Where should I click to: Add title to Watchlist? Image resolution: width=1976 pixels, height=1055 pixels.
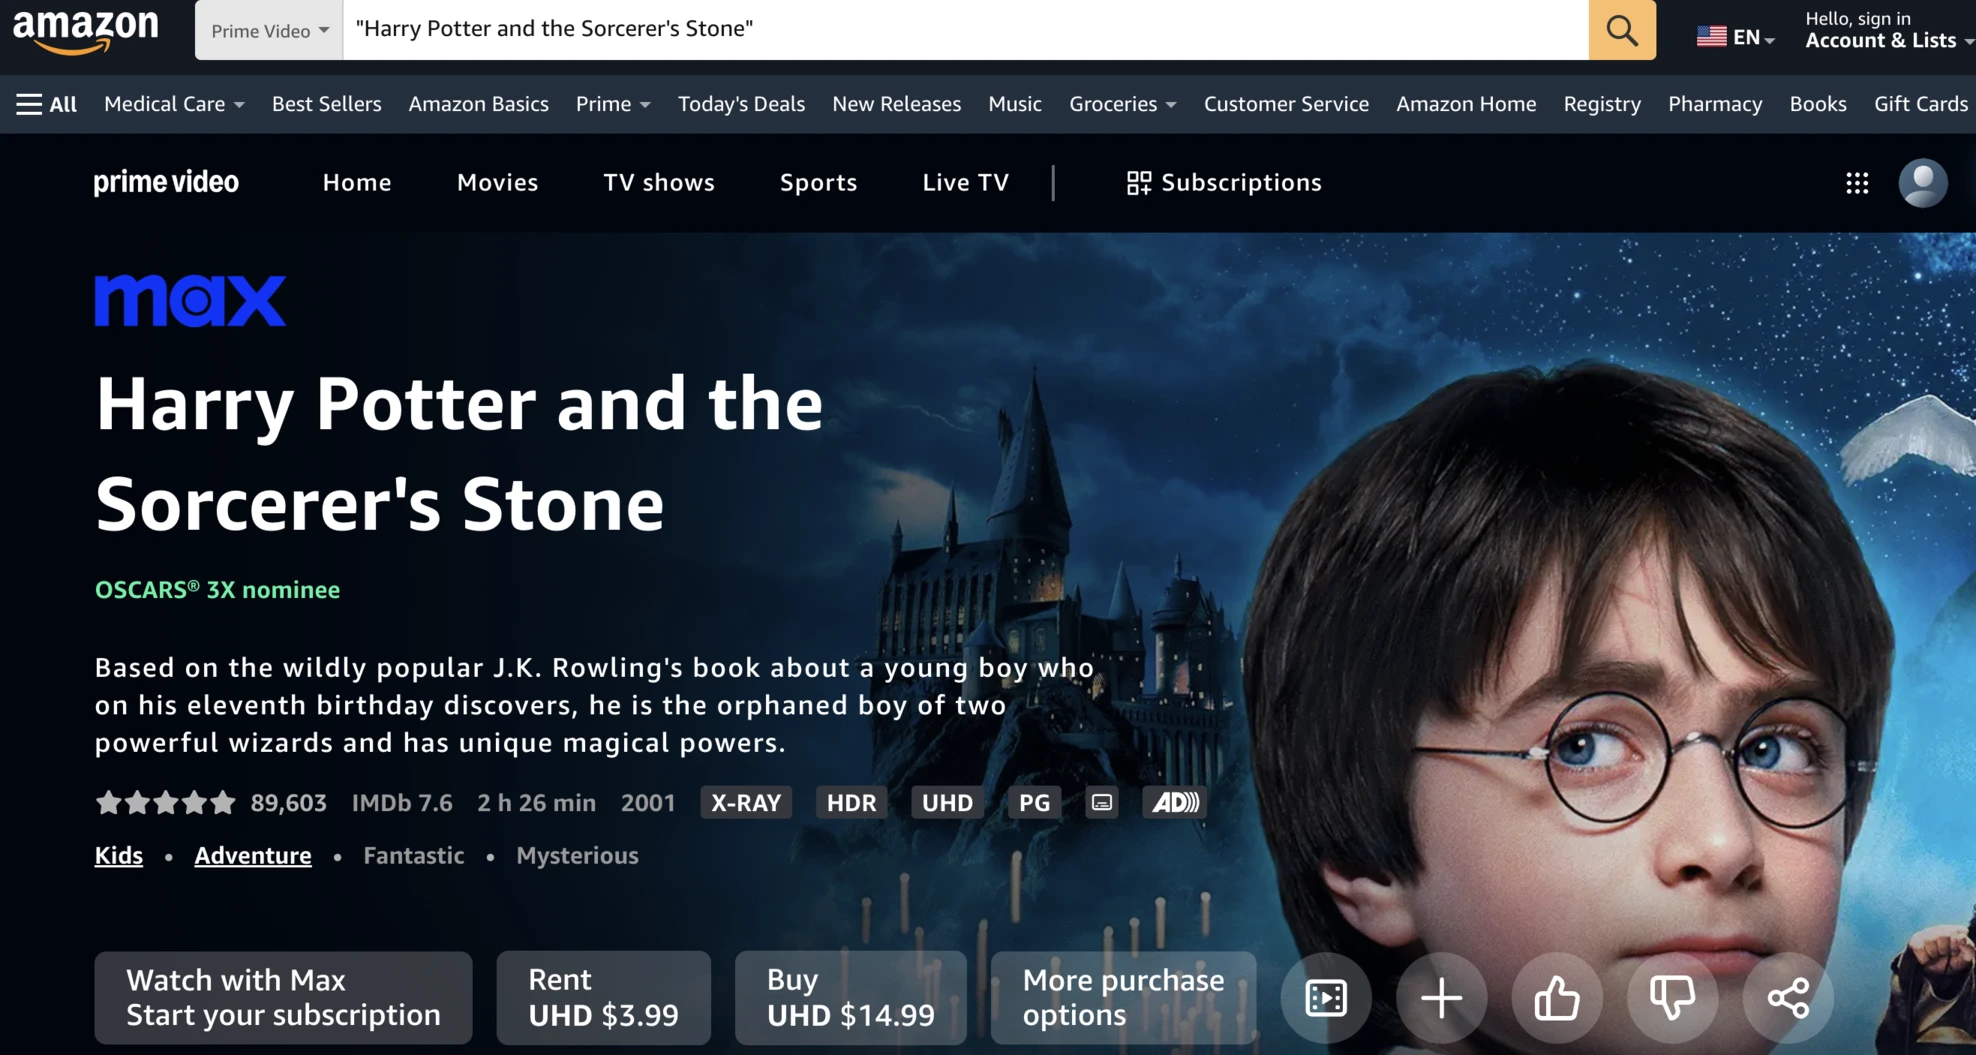coord(1441,998)
